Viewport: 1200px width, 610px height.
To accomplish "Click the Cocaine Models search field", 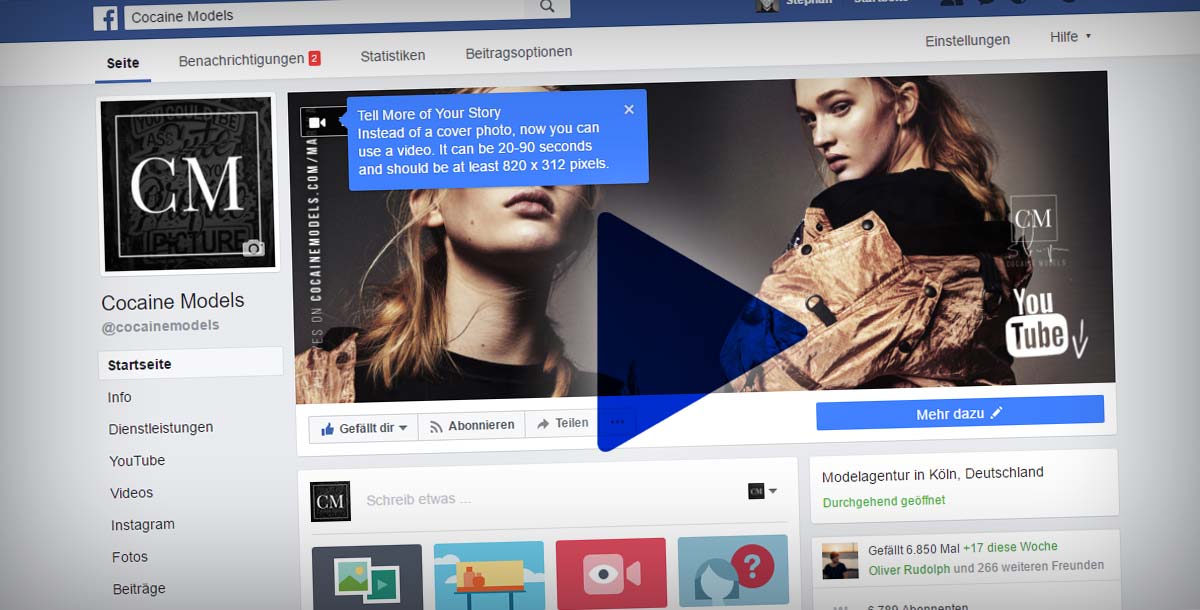I will point(325,13).
